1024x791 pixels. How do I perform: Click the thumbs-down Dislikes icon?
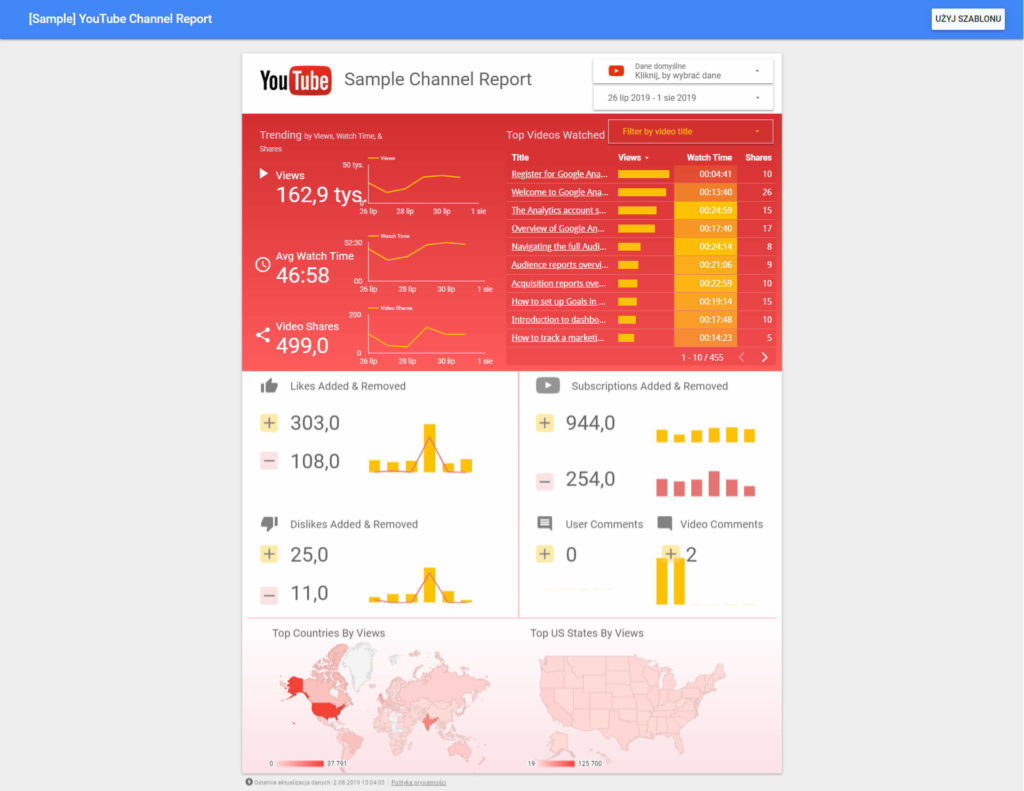click(269, 524)
